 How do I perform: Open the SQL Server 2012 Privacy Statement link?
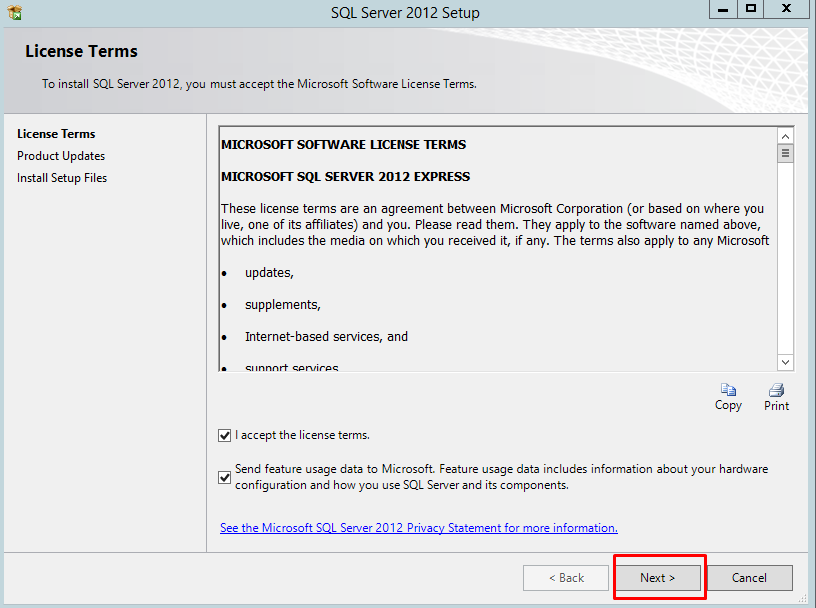[x=419, y=528]
